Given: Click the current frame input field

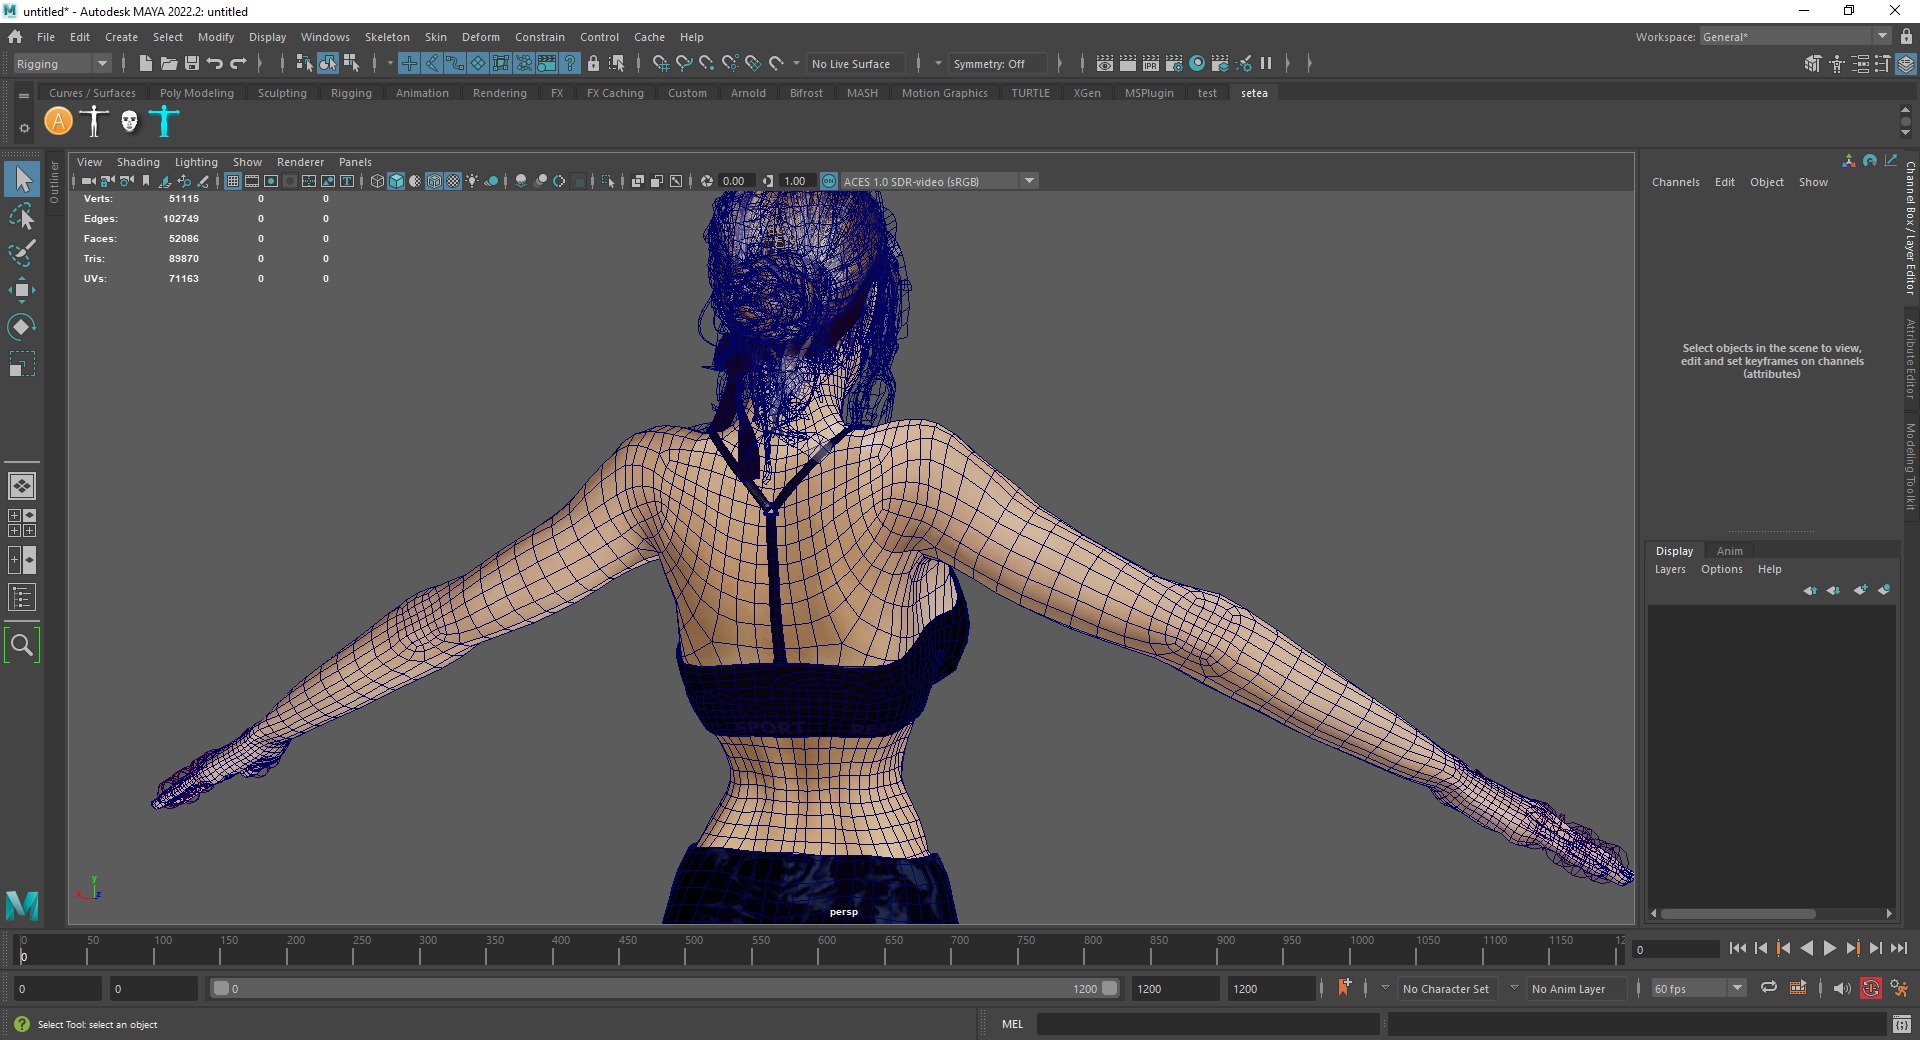Looking at the screenshot, I should click(x=1675, y=949).
